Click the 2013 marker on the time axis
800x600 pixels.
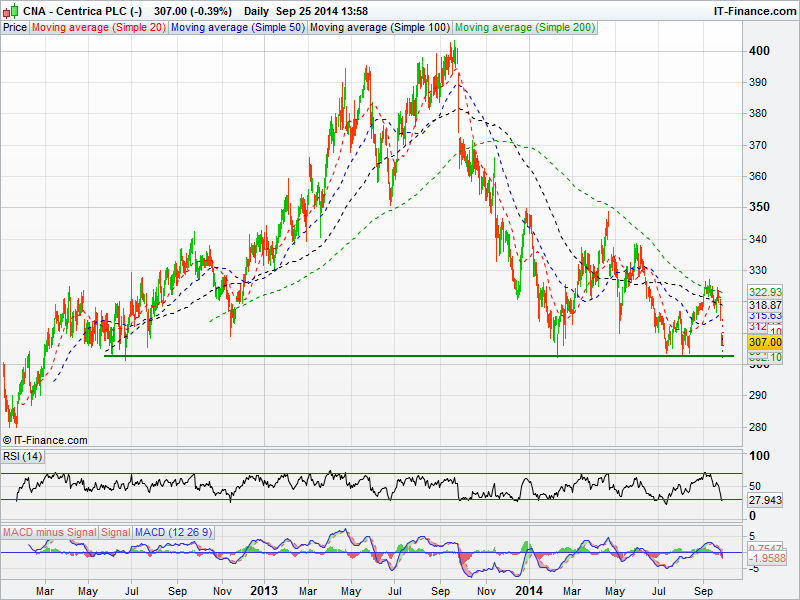(x=265, y=591)
